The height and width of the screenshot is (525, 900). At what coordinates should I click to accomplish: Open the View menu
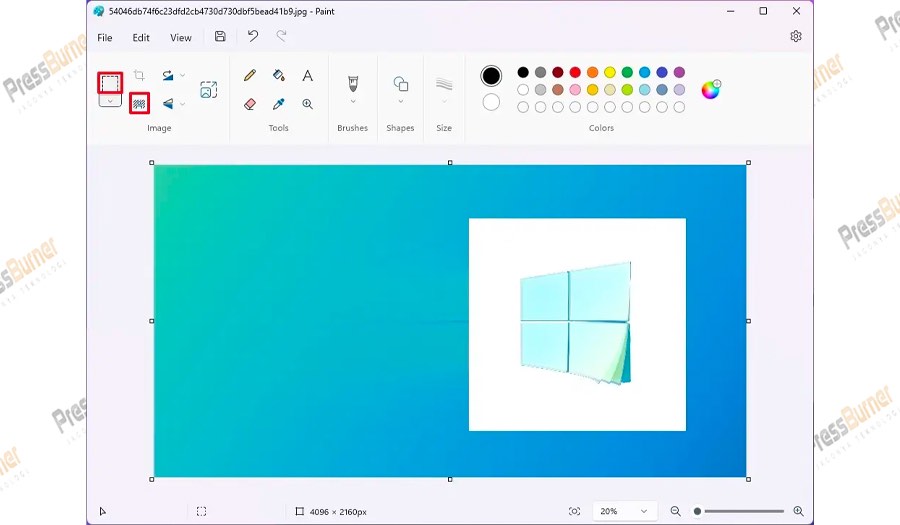pos(181,38)
